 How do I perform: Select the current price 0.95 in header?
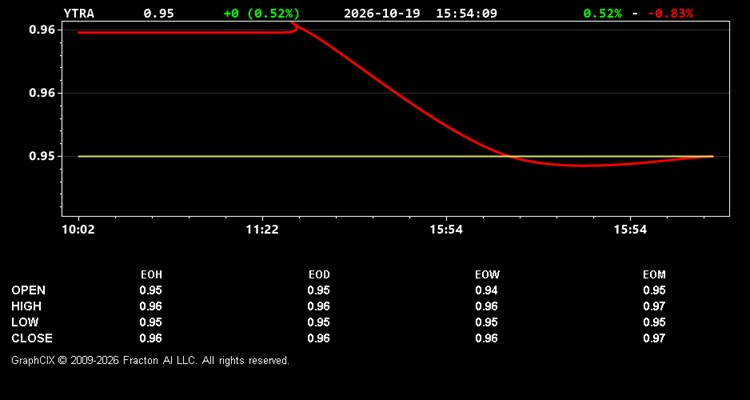coord(159,13)
